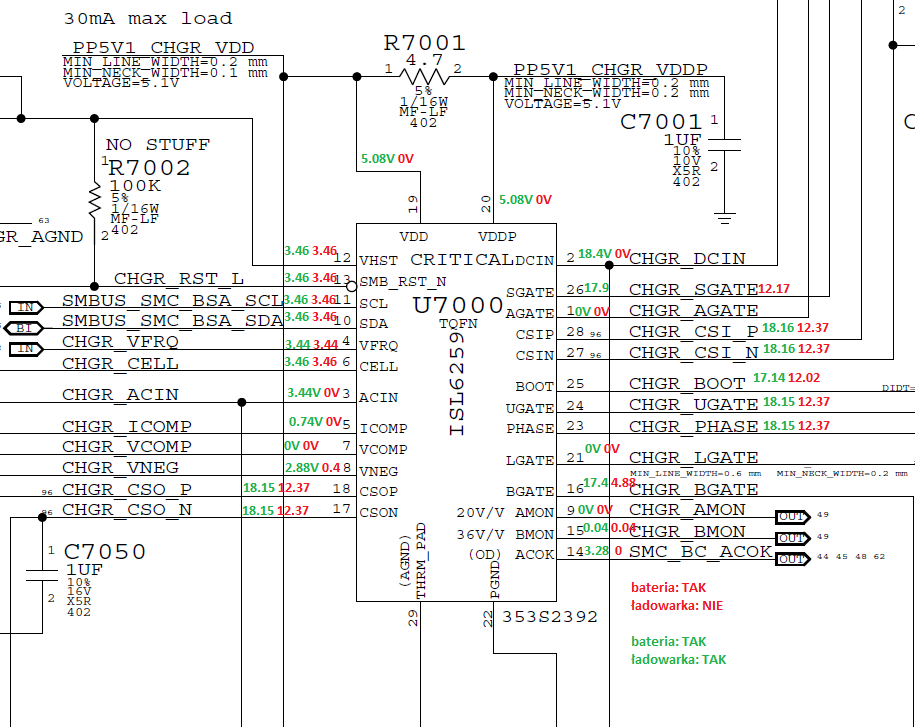Click the OUT port of CHGR_AMON
This screenshot has width=915, height=727.
[793, 516]
